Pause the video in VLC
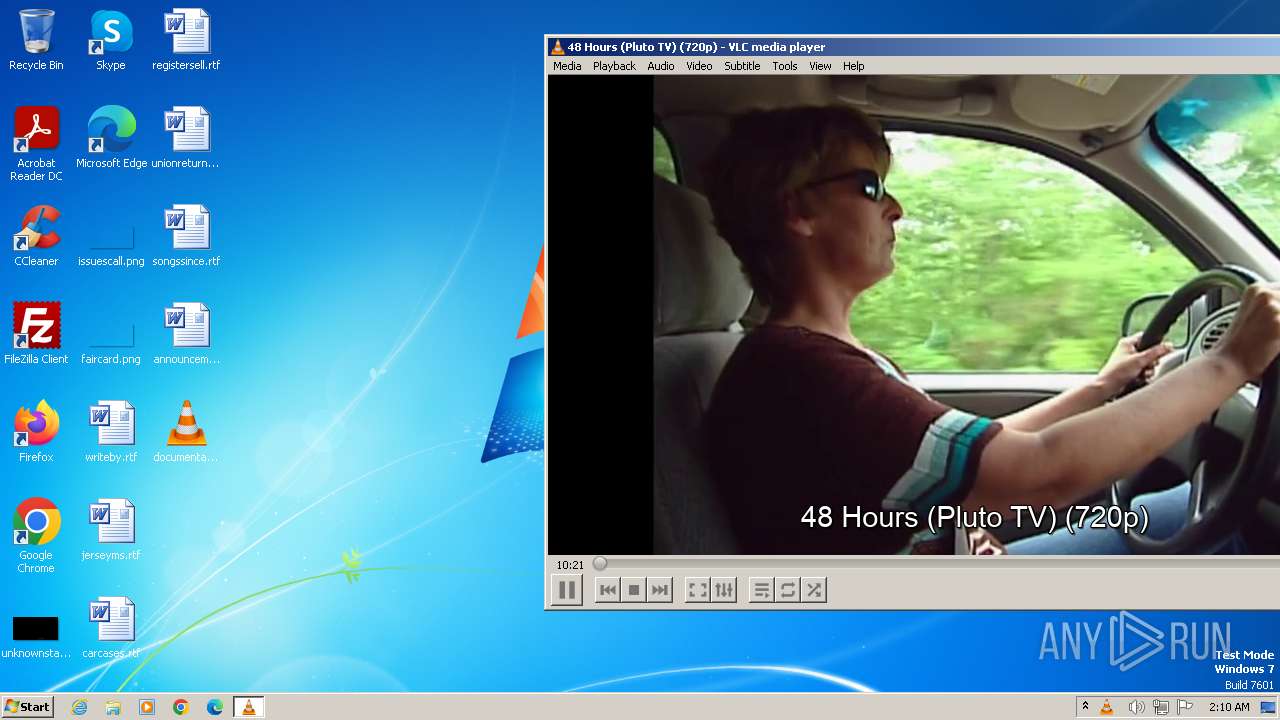This screenshot has height=720, width=1280. point(566,590)
